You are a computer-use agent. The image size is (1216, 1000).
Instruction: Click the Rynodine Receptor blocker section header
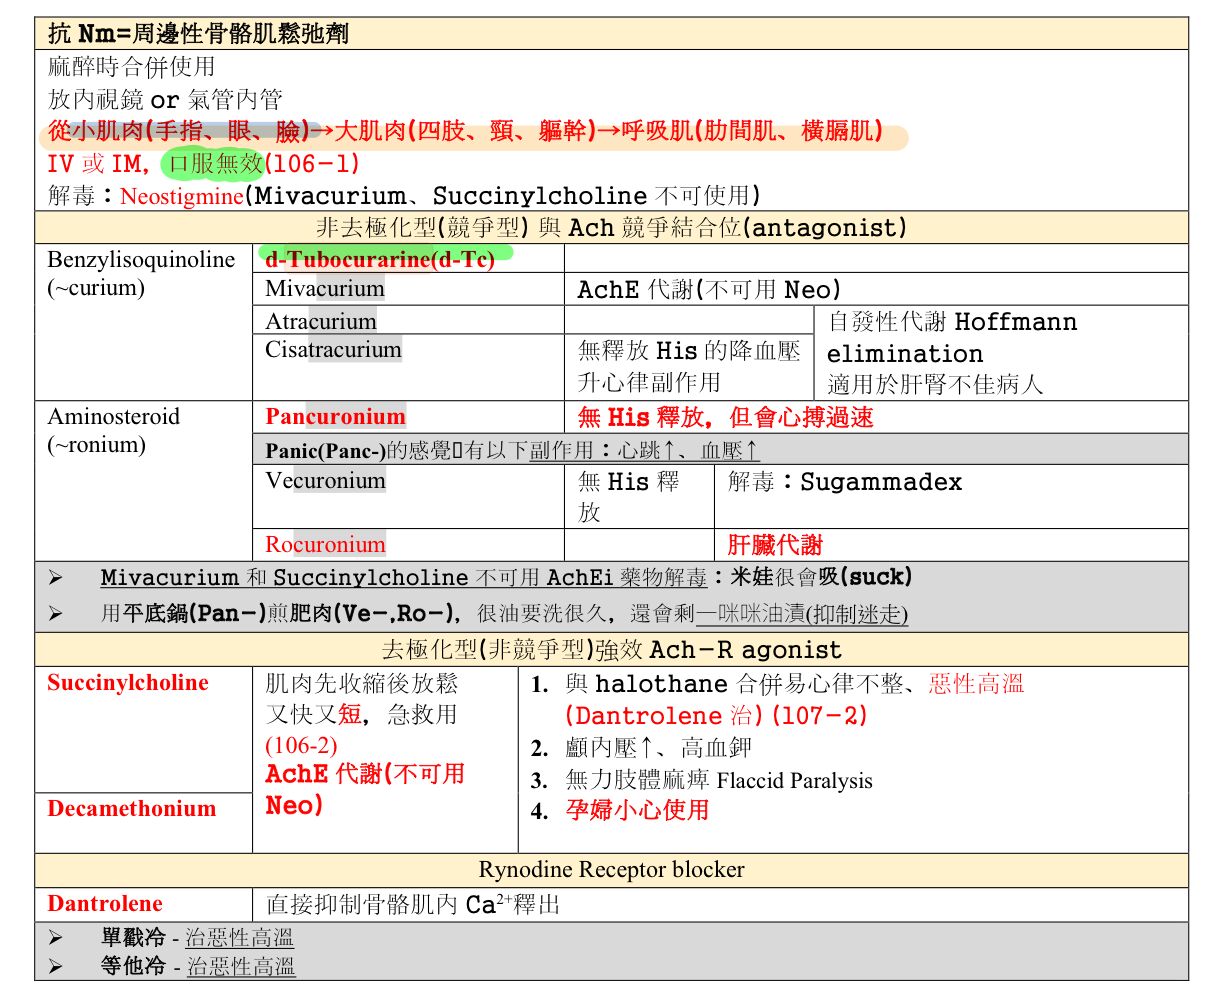click(x=611, y=870)
